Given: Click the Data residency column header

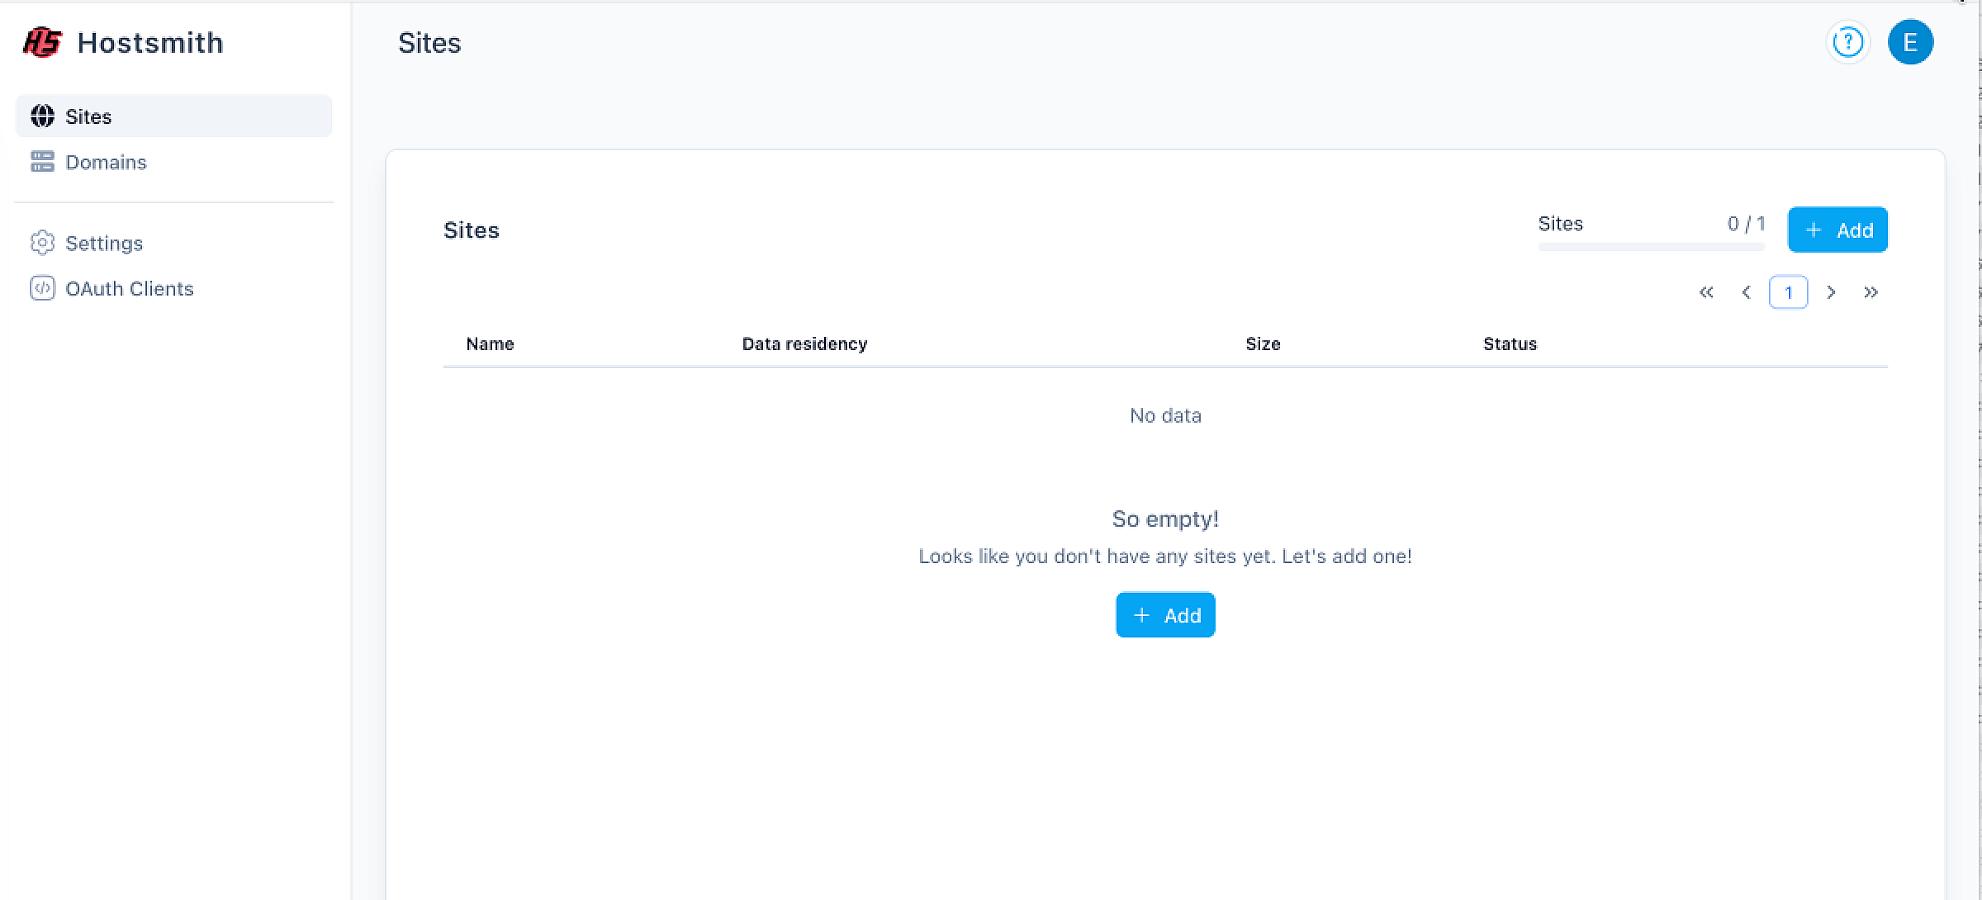Looking at the screenshot, I should (804, 344).
